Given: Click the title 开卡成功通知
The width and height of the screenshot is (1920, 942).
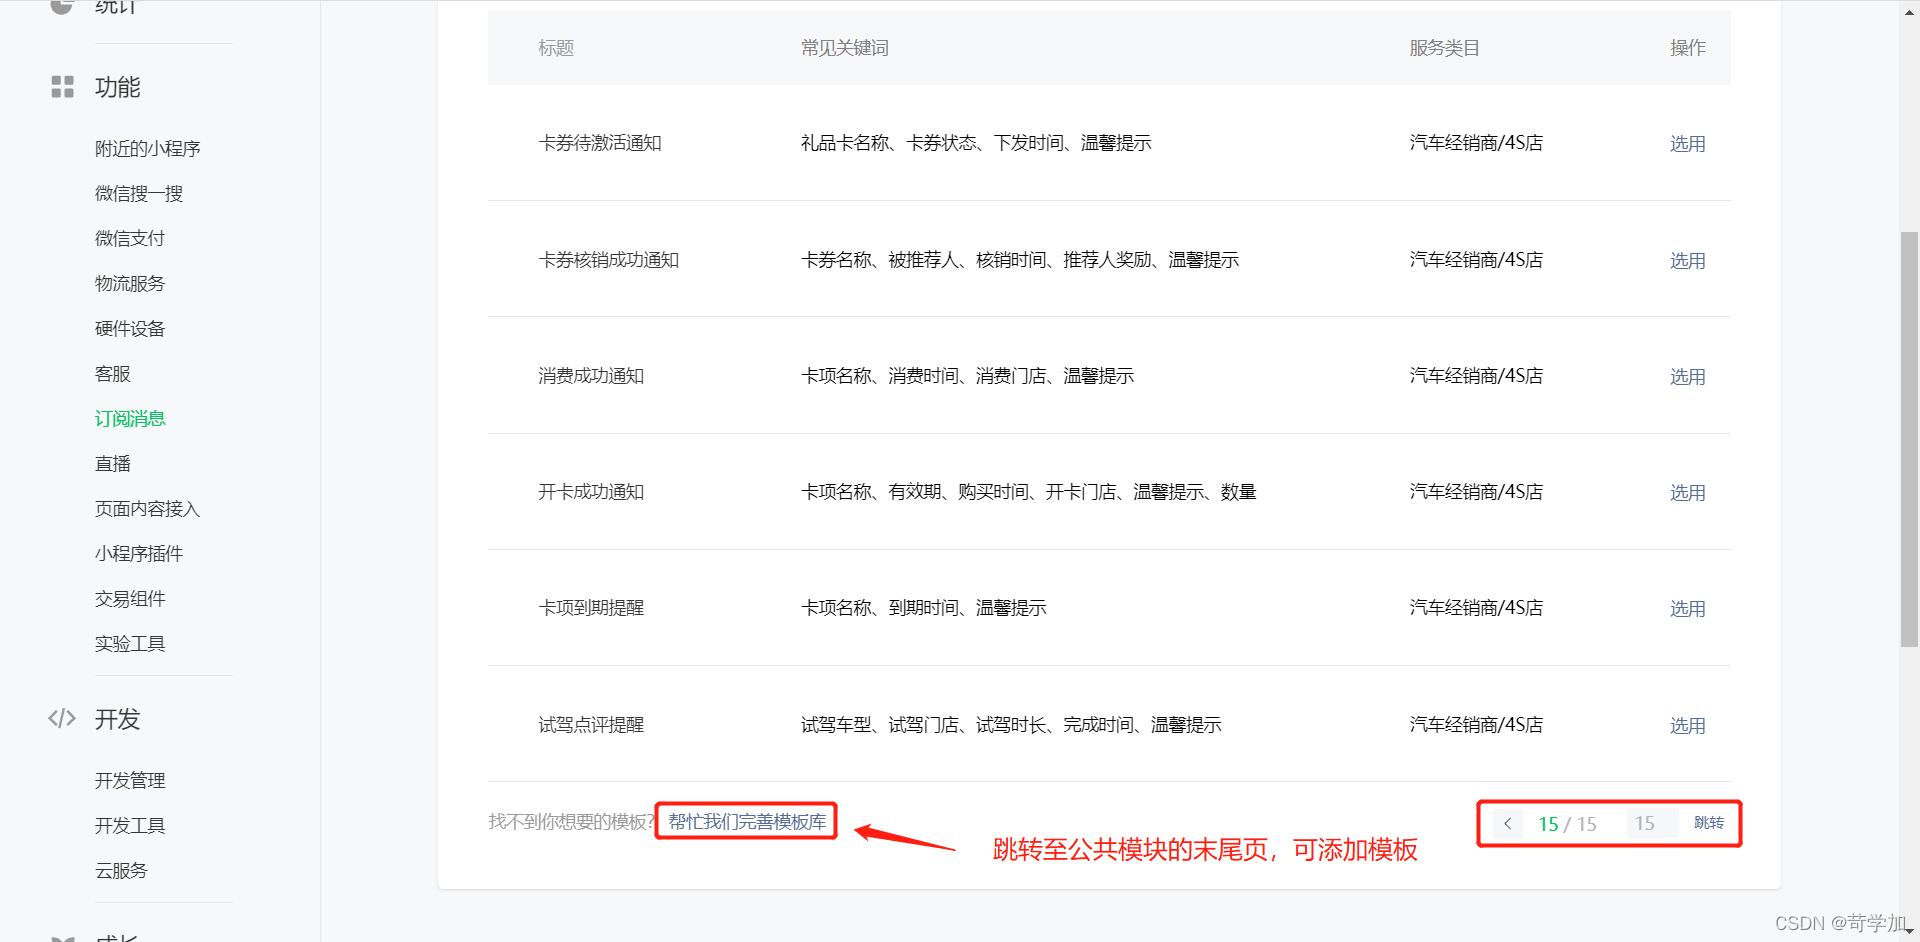Looking at the screenshot, I should point(591,492).
